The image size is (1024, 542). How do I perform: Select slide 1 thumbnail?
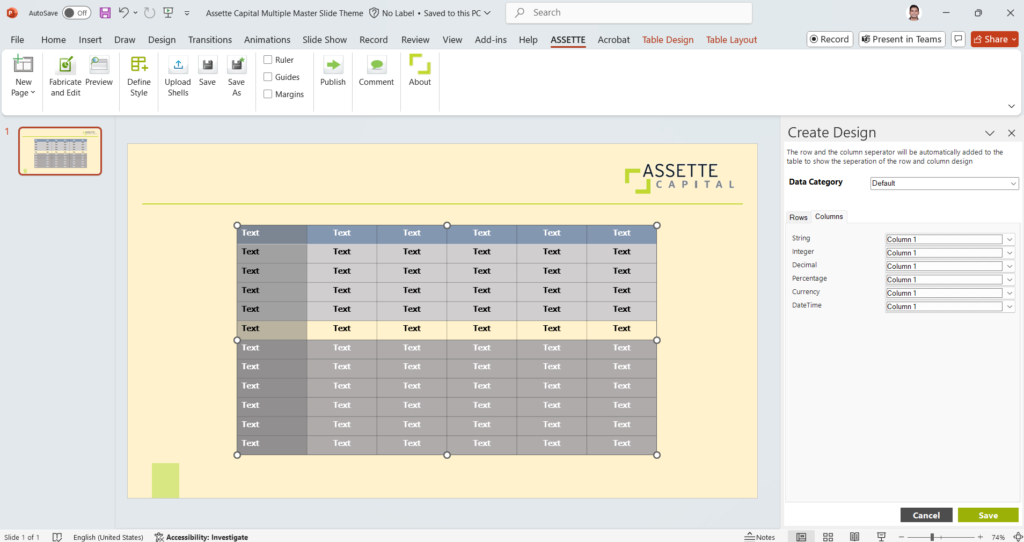pyautogui.click(x=59, y=151)
